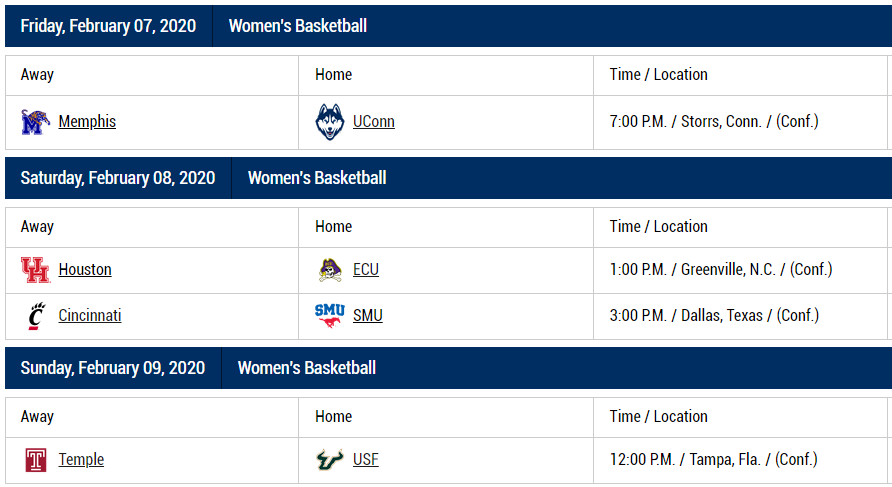Open the UConn team link
The image size is (892, 487).
pos(374,122)
